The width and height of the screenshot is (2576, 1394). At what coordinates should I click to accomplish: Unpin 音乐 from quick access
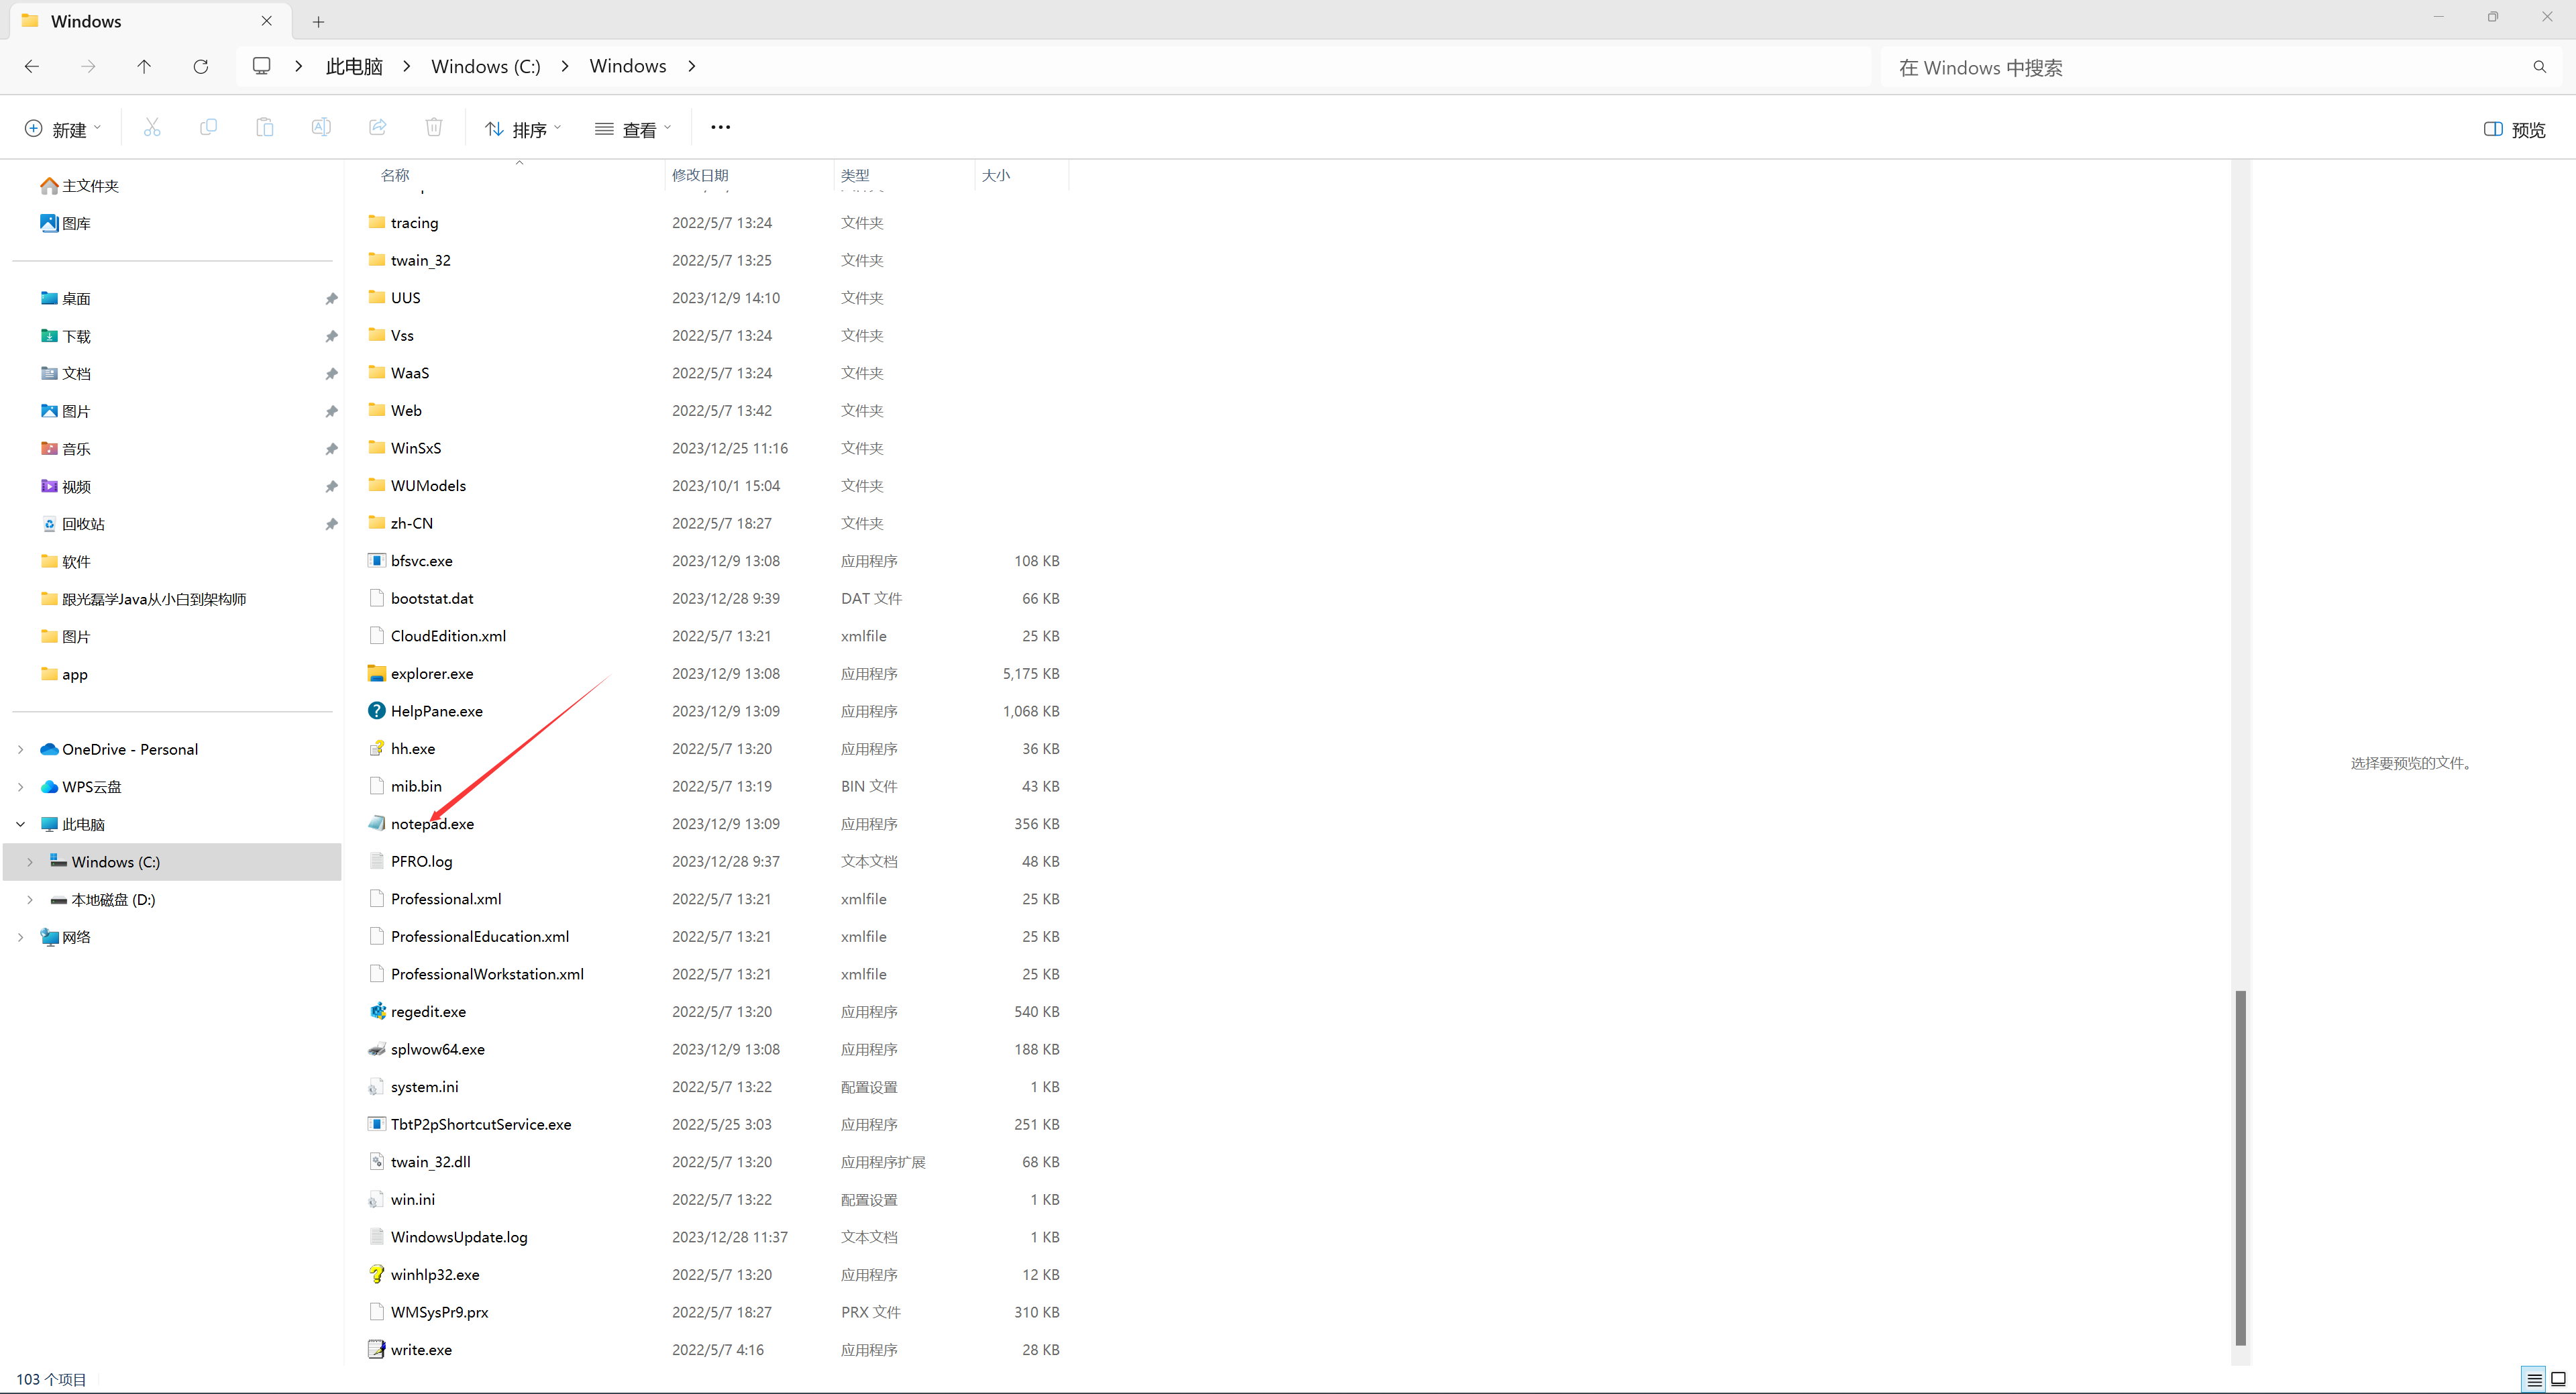pos(331,449)
